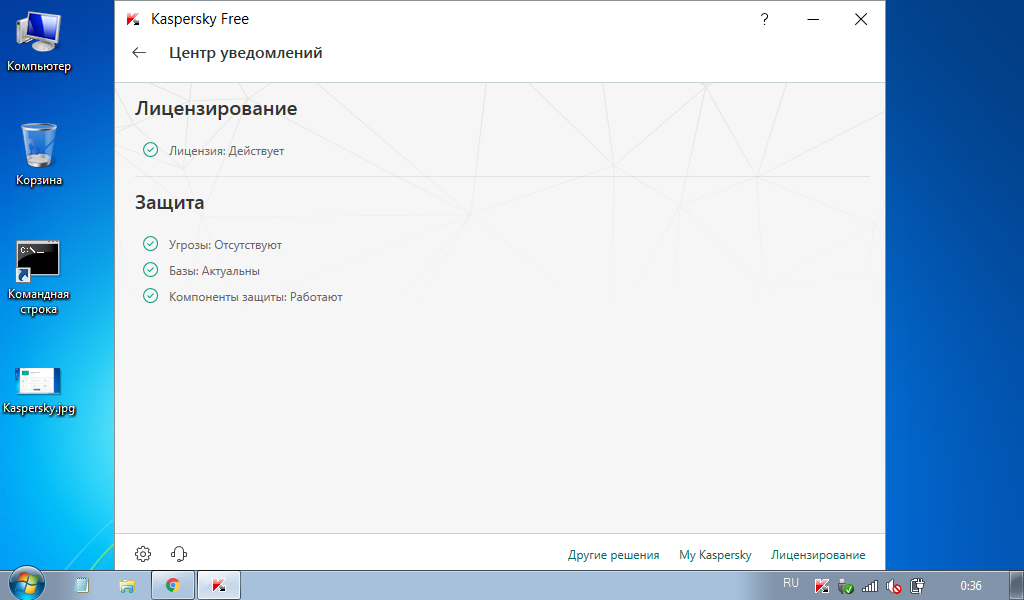The width and height of the screenshot is (1024, 600).
Task: Open Лицензирование link at bottom
Action: coord(818,555)
